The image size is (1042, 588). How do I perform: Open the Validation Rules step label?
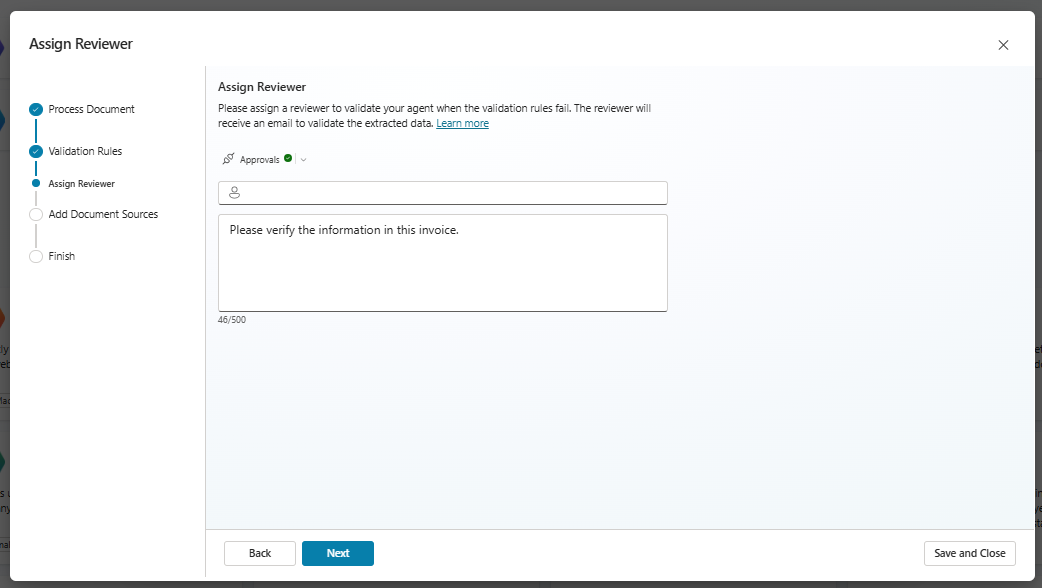[x=85, y=151]
